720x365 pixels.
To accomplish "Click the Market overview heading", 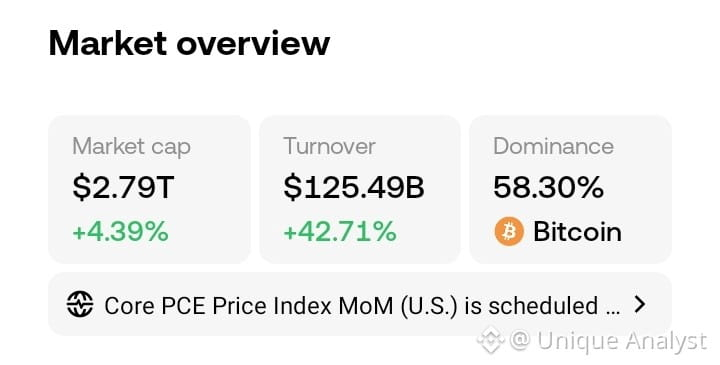I will tap(189, 44).
